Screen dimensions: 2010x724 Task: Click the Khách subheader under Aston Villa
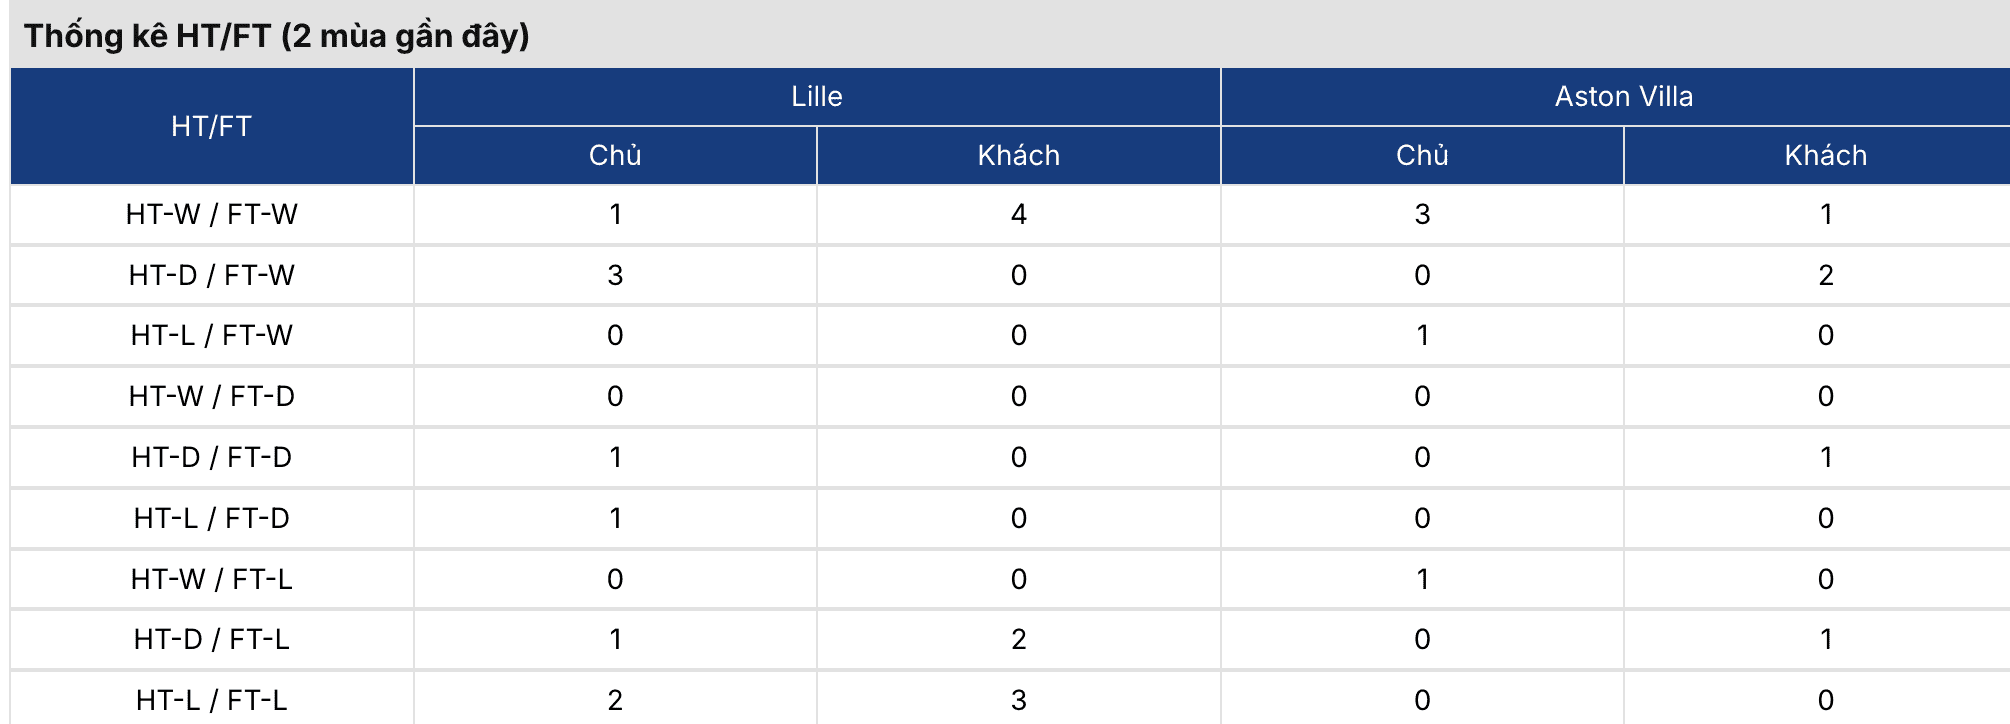1825,155
